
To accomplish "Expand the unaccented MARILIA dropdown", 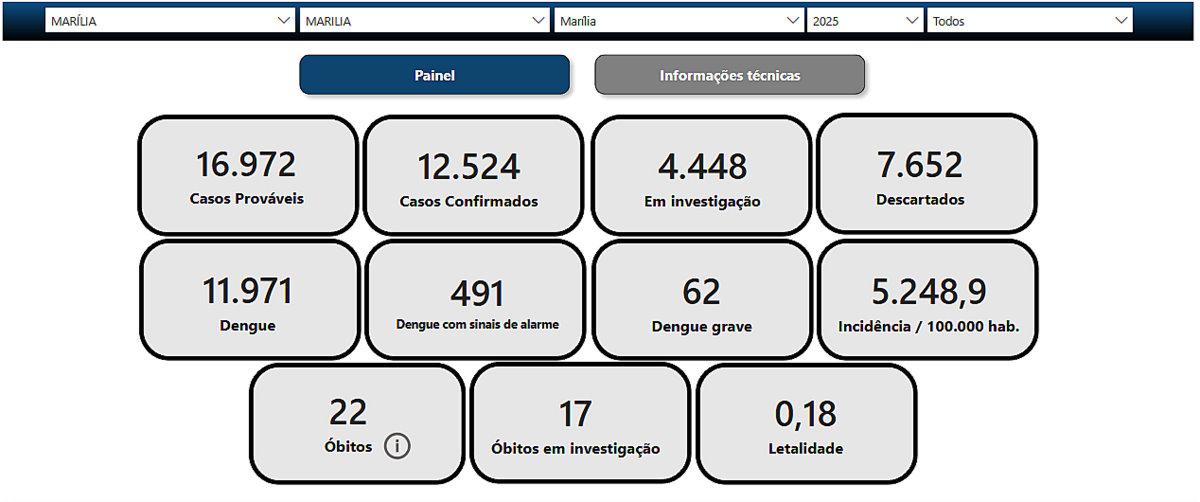I will point(424,20).
